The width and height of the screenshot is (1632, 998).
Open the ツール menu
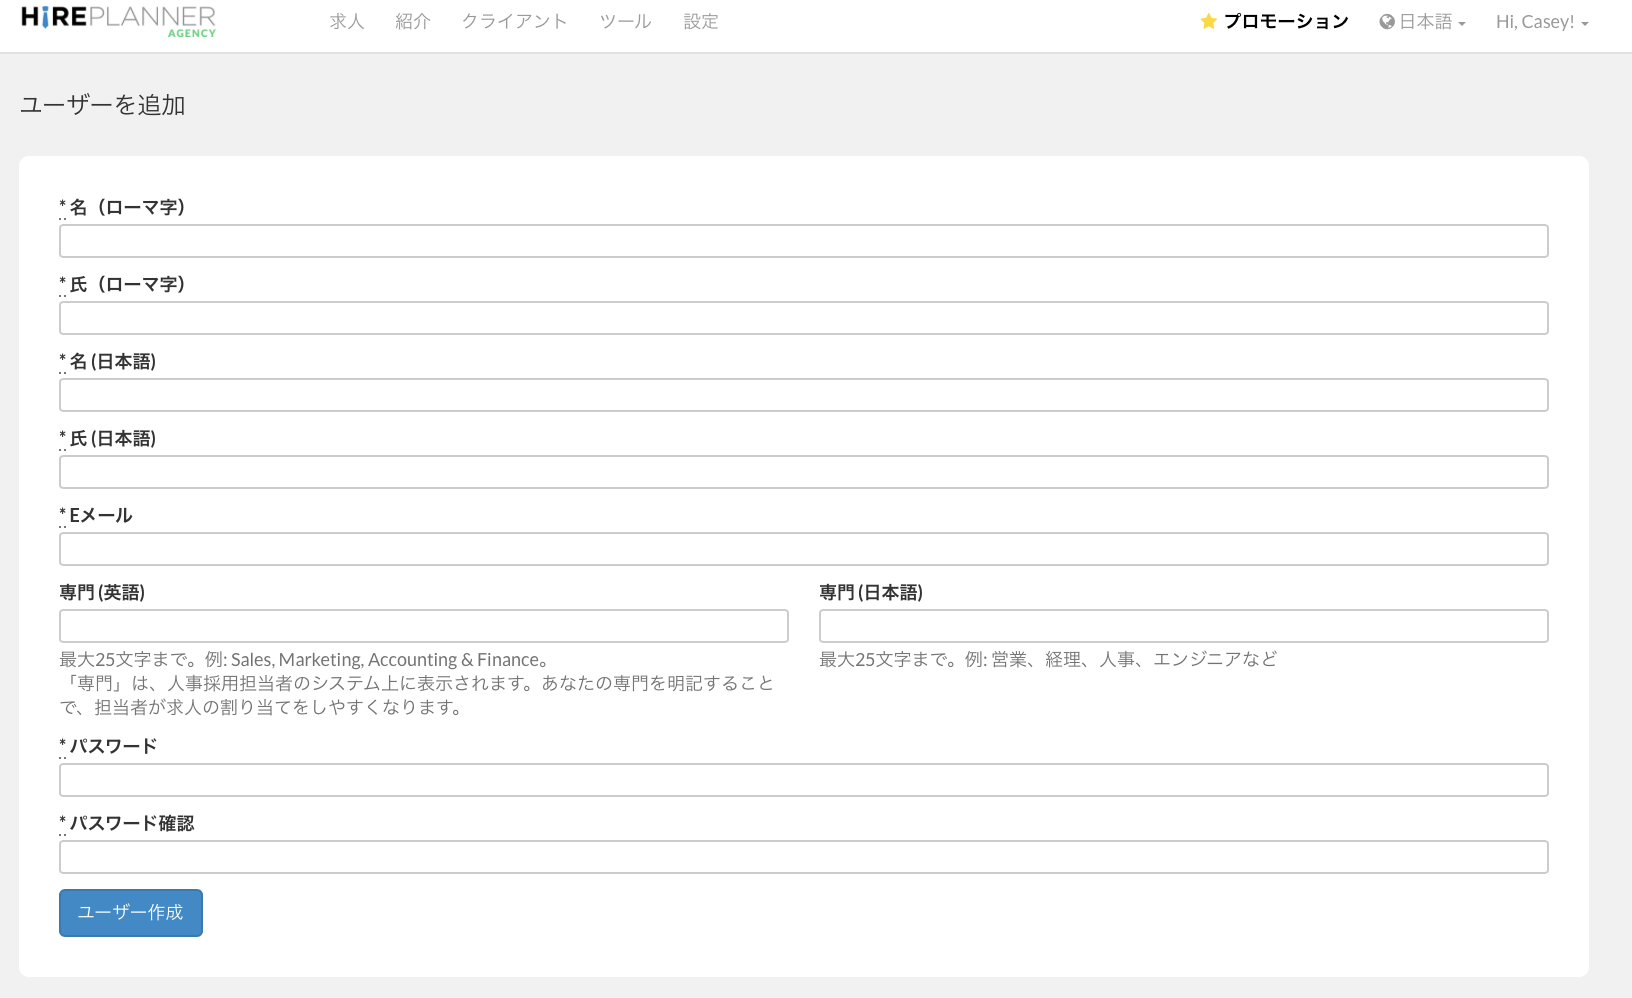point(625,22)
